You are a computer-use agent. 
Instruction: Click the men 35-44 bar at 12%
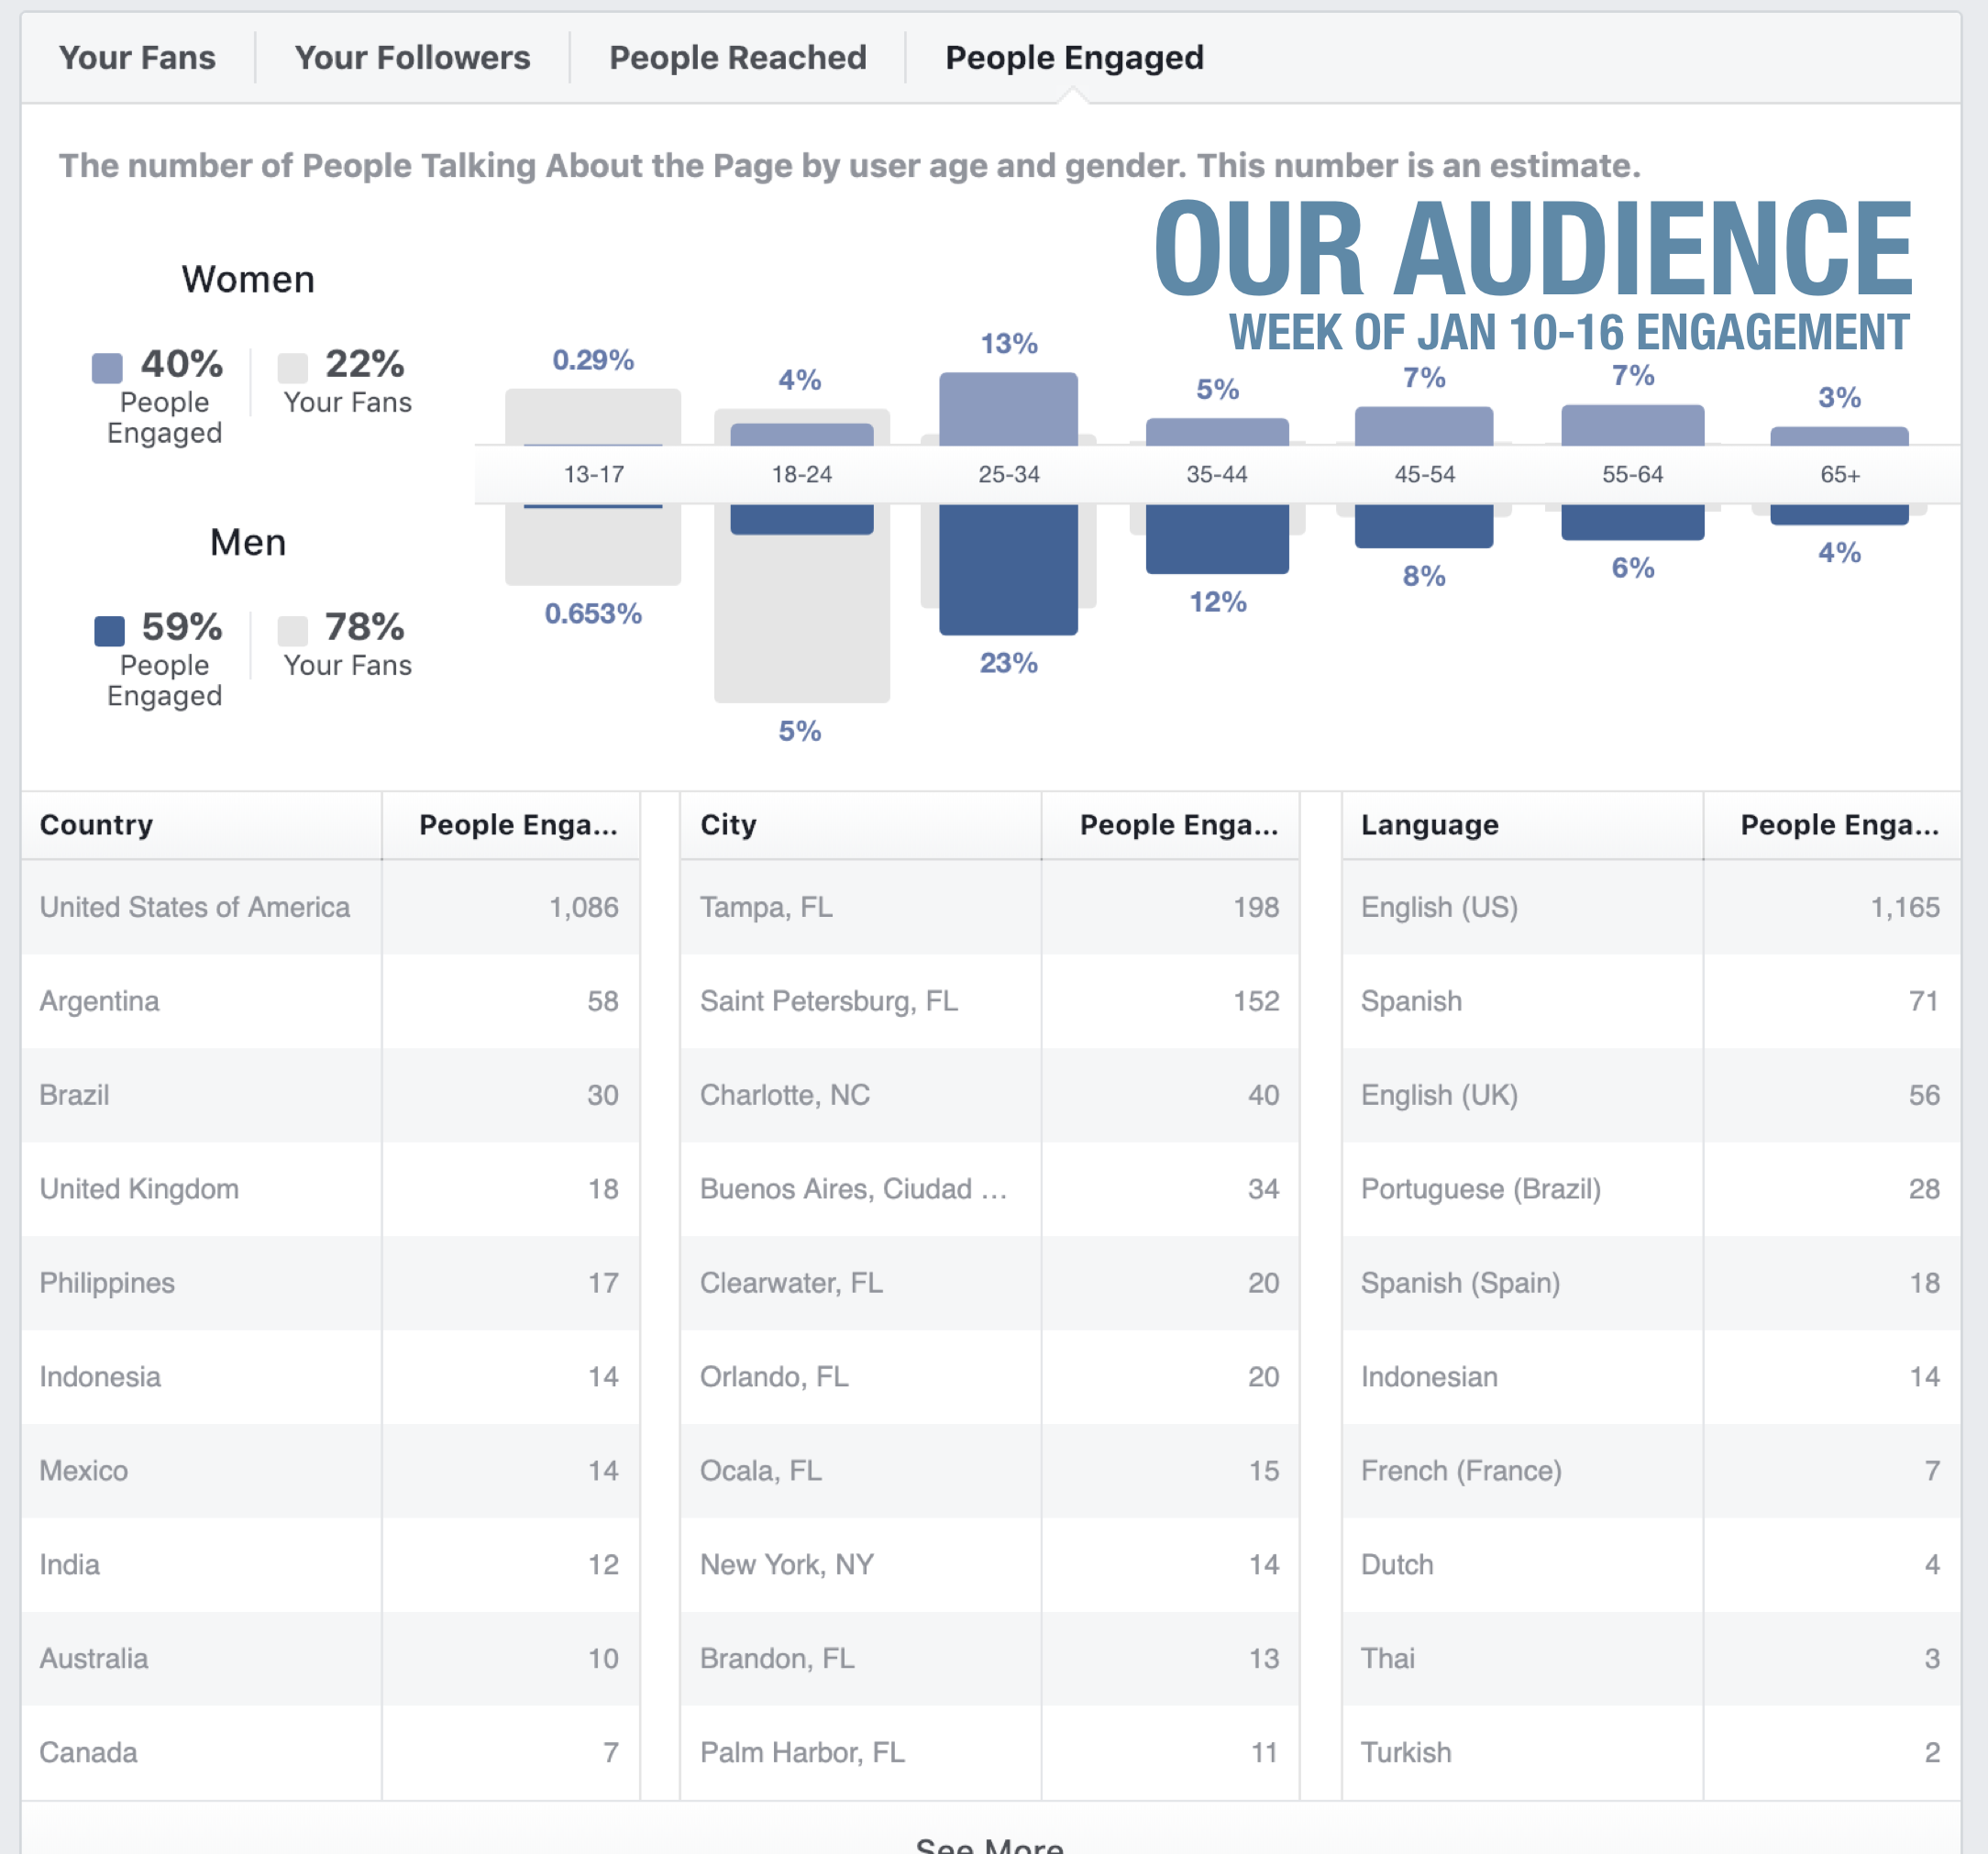[x=1217, y=538]
